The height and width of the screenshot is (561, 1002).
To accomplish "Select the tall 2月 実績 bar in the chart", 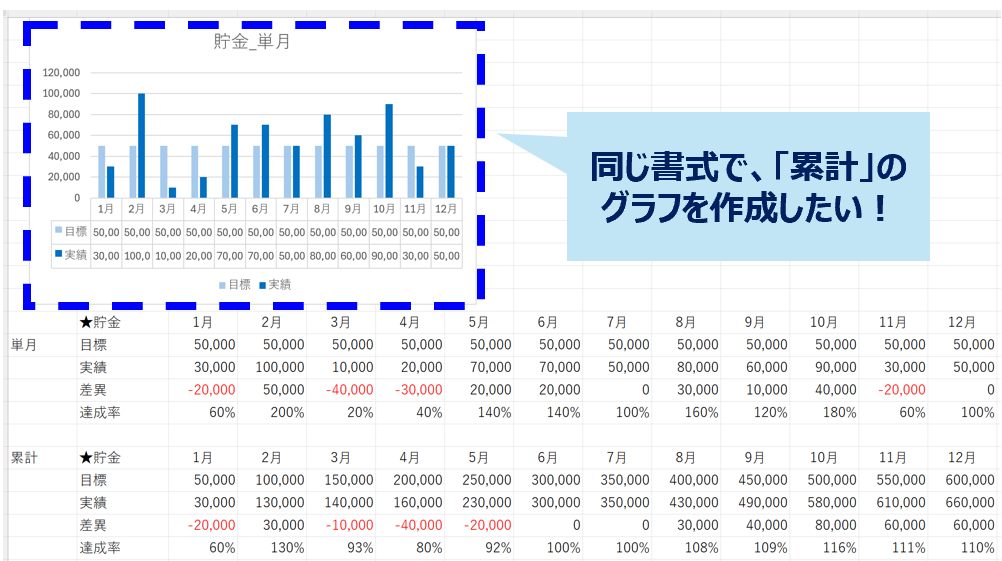I will (141, 146).
